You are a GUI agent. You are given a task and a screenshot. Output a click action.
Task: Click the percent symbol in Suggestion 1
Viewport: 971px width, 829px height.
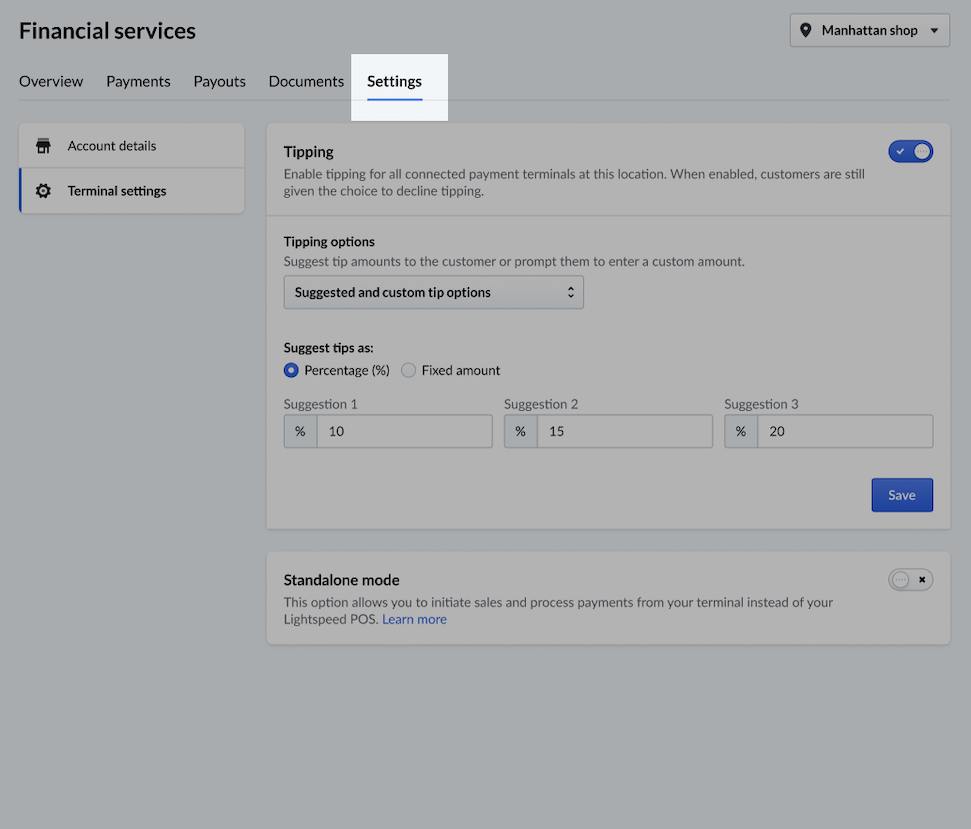point(300,432)
